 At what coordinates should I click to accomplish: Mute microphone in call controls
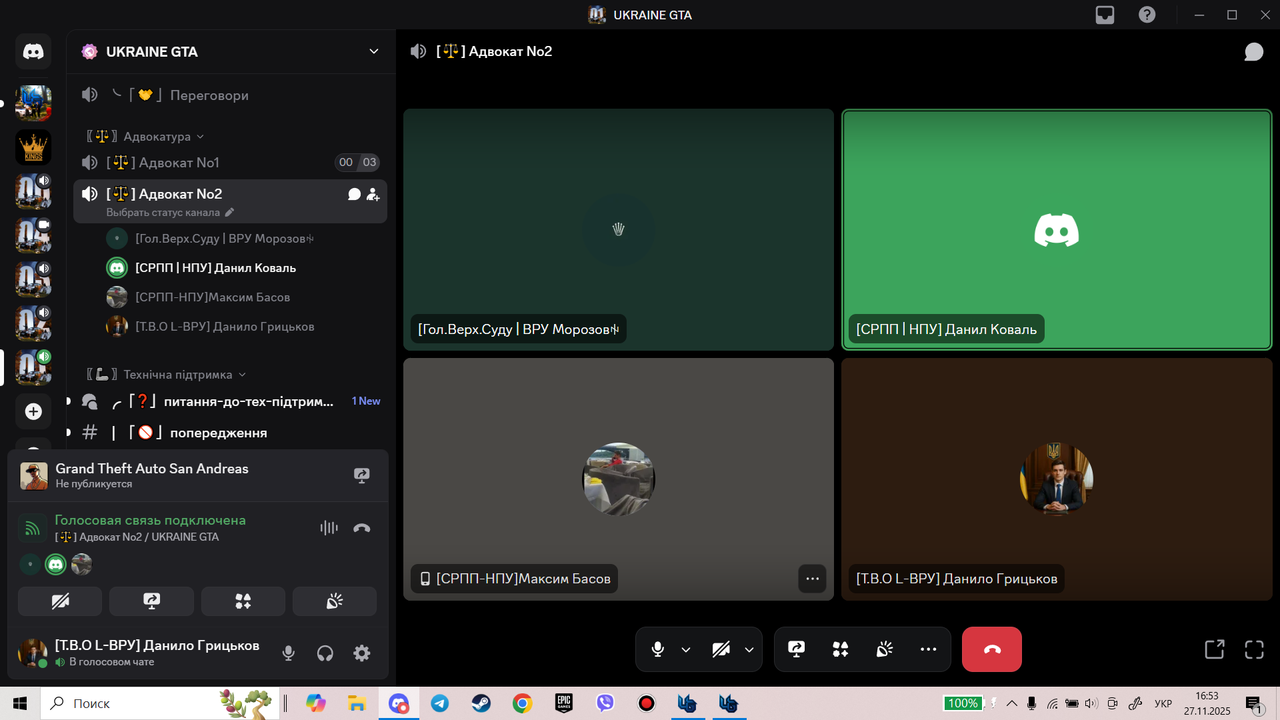(657, 649)
